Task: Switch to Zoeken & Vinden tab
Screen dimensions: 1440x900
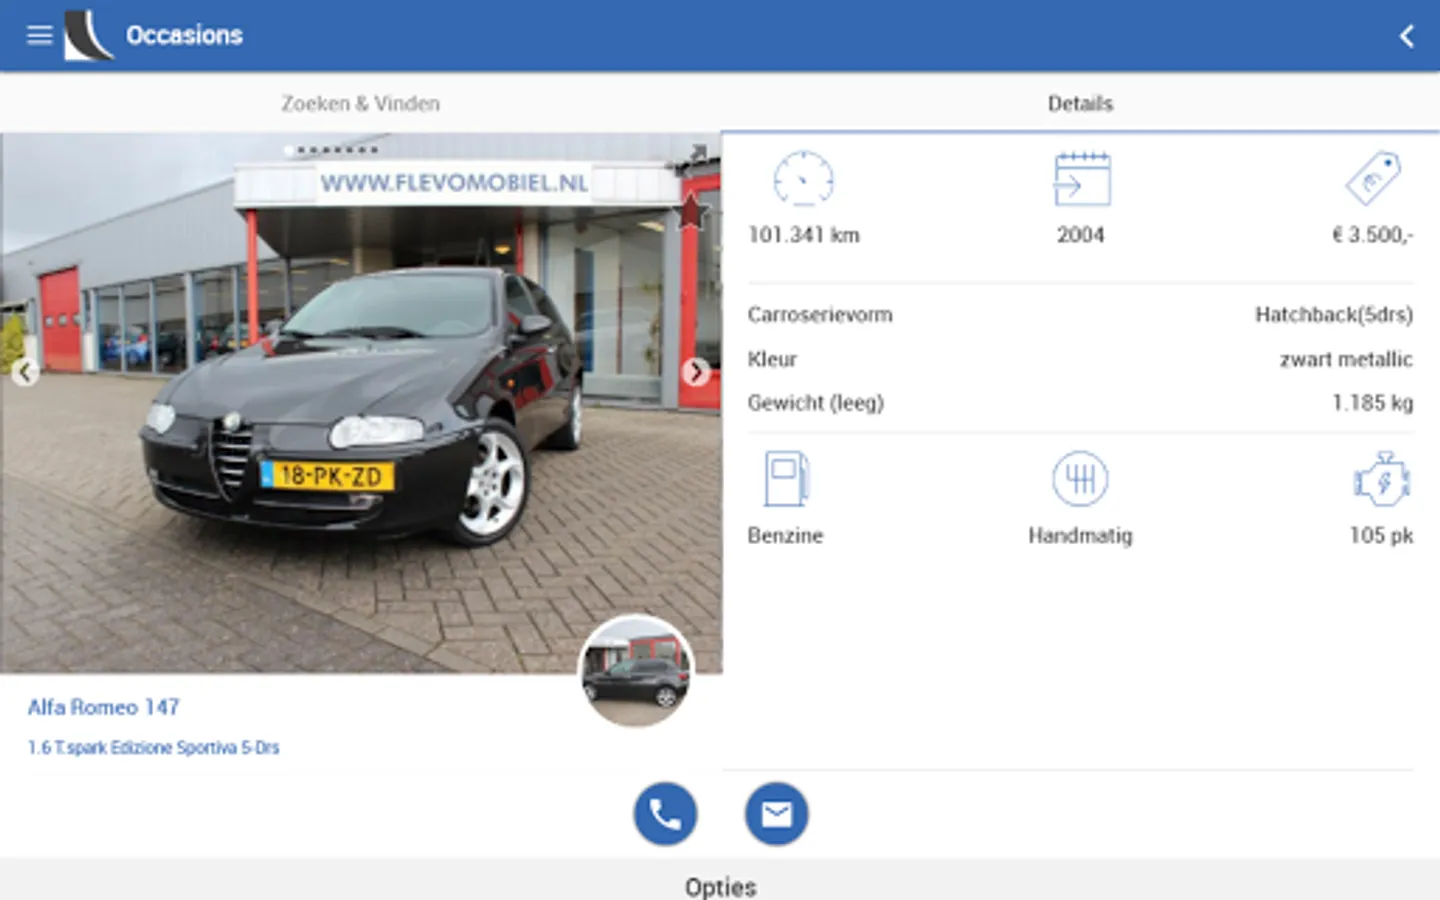Action: [x=360, y=103]
